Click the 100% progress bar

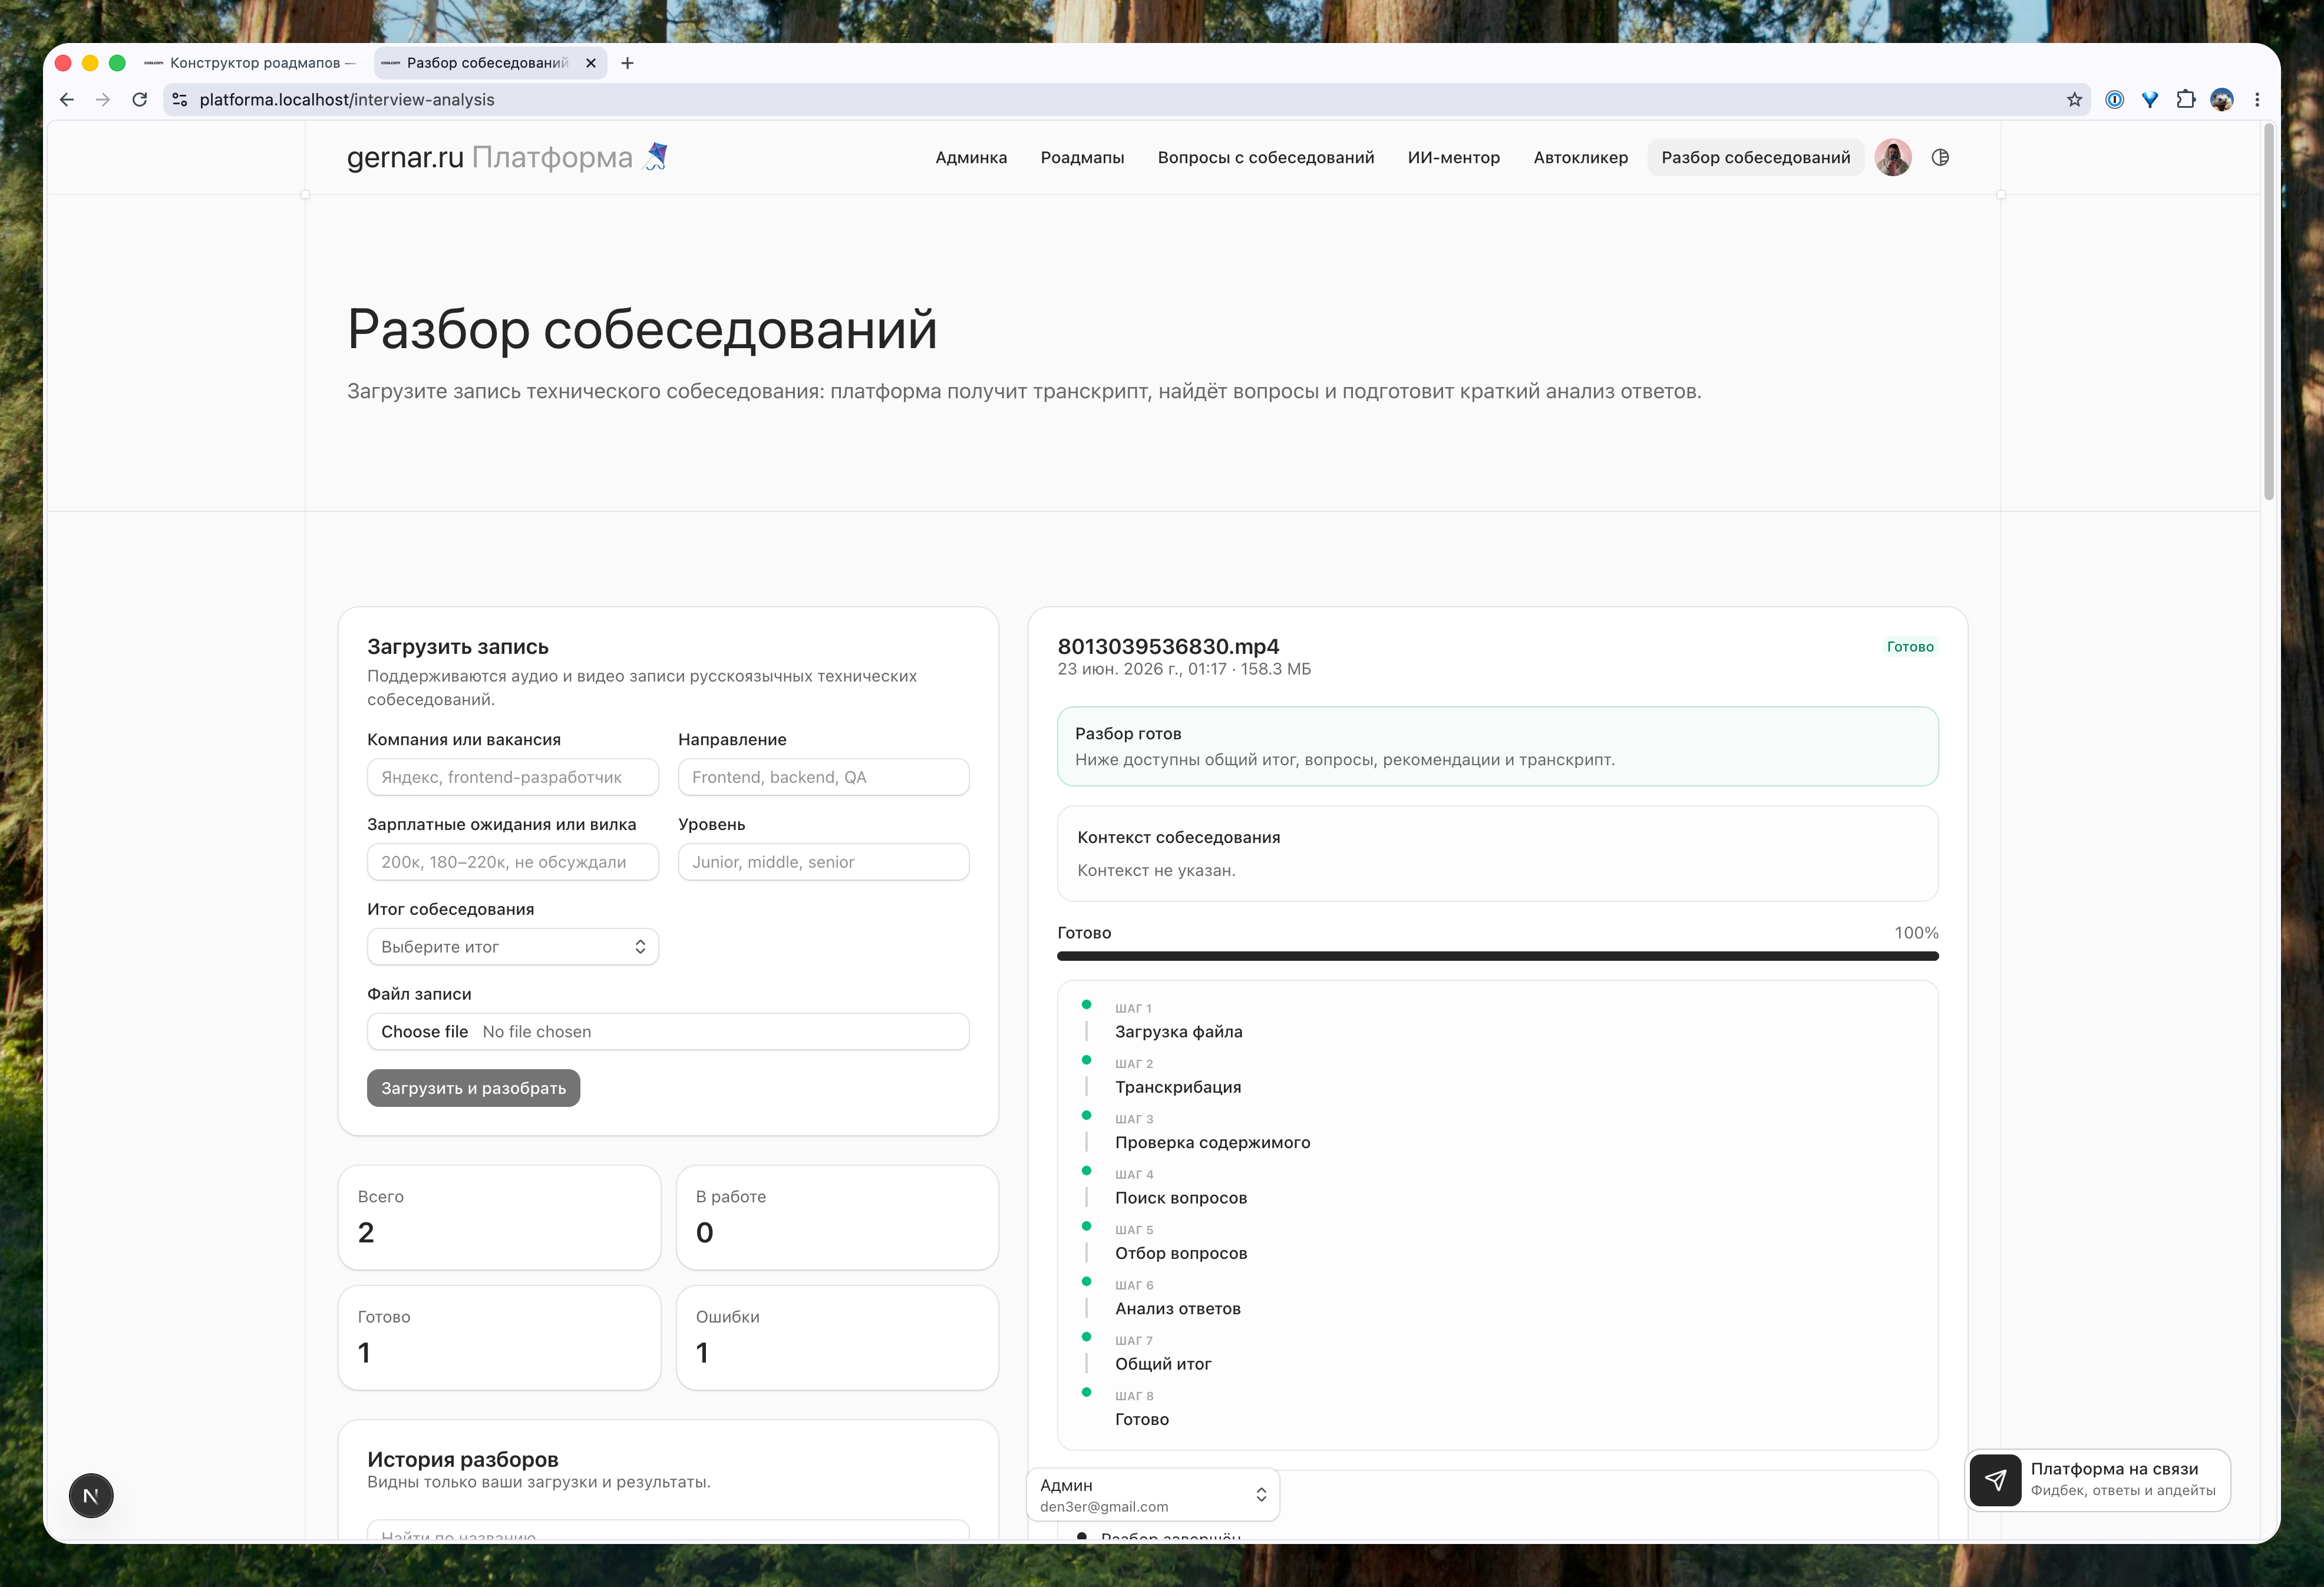pyautogui.click(x=1497, y=956)
